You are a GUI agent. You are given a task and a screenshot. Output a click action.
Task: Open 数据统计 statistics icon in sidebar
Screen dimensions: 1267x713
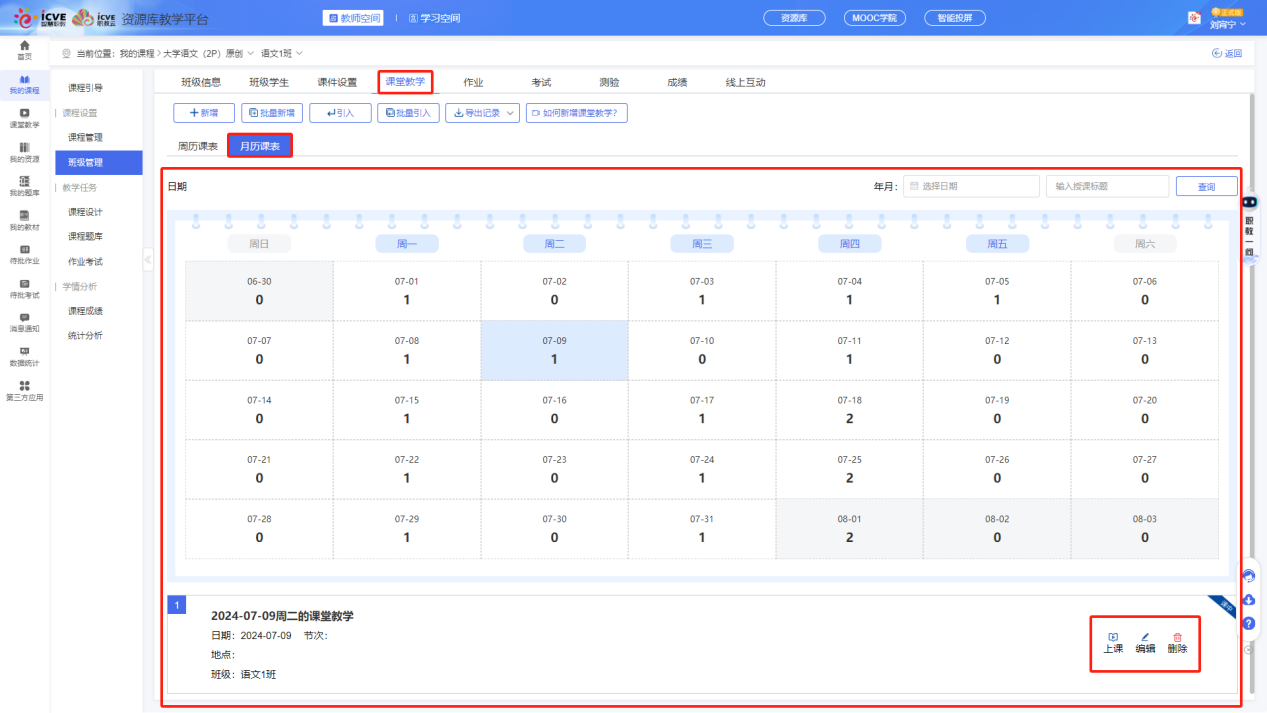click(x=24, y=351)
